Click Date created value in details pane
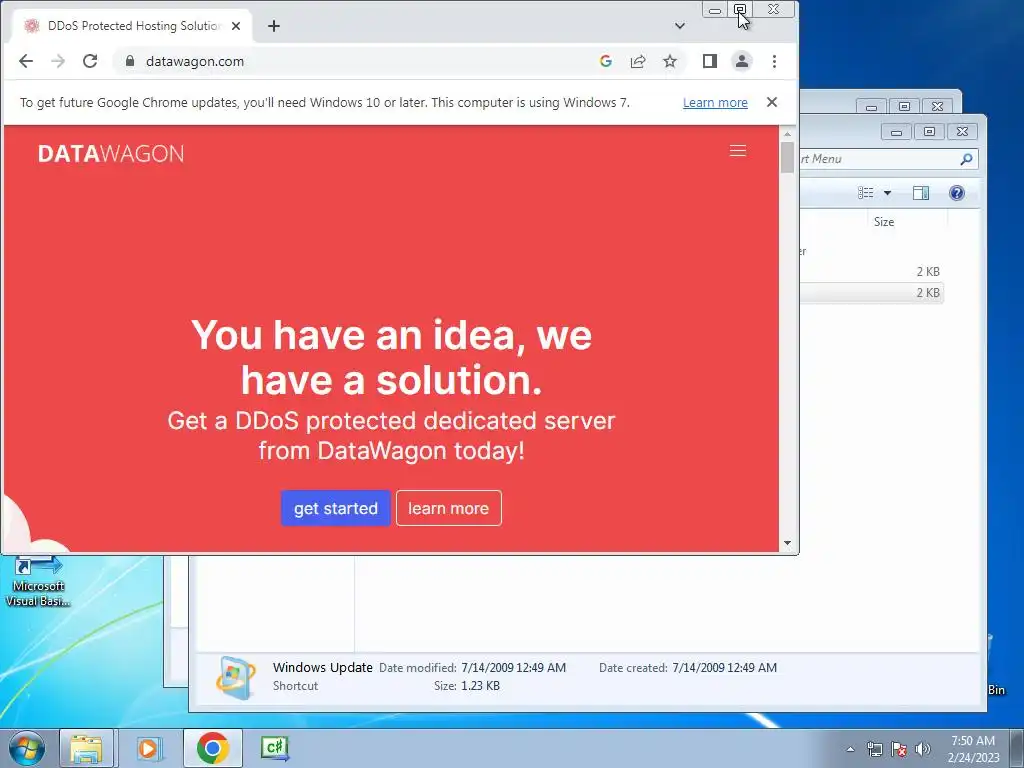 724,667
